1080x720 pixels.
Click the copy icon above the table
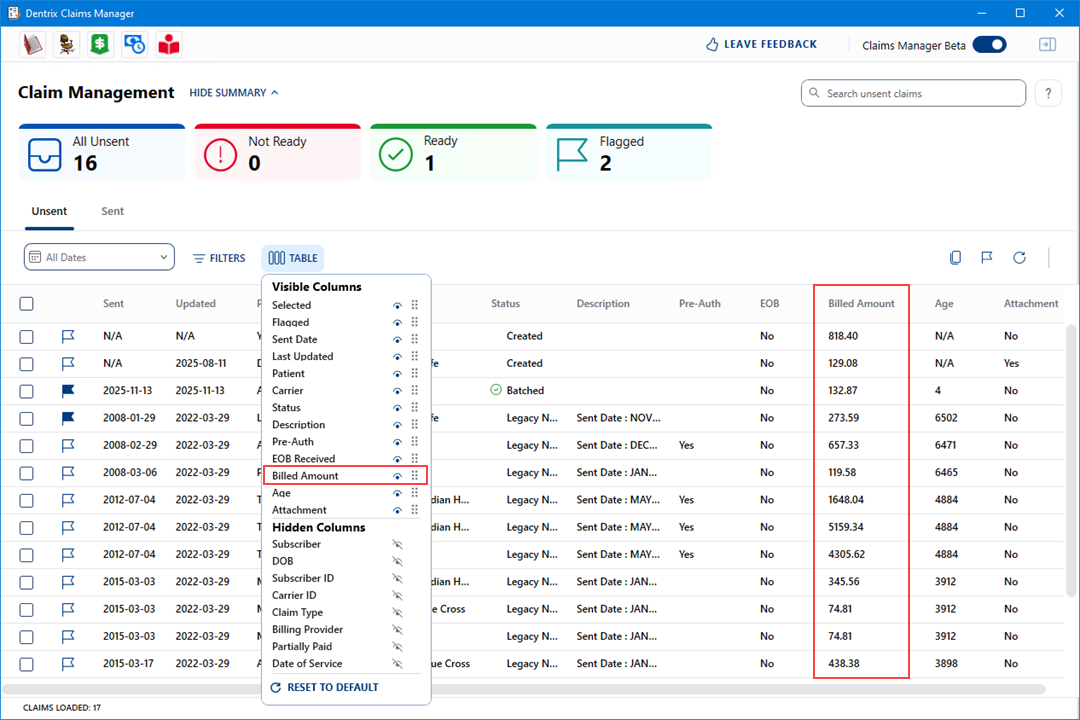coord(955,258)
